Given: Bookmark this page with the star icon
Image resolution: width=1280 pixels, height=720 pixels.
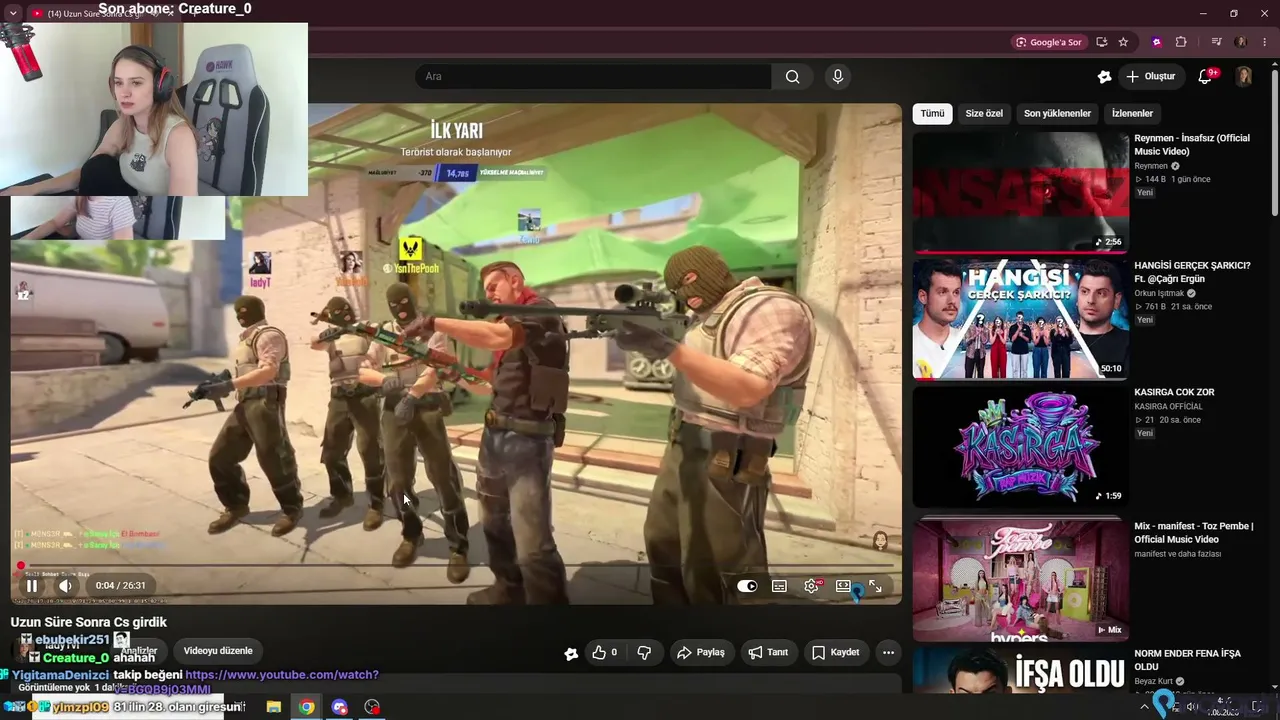Looking at the screenshot, I should 1123,42.
